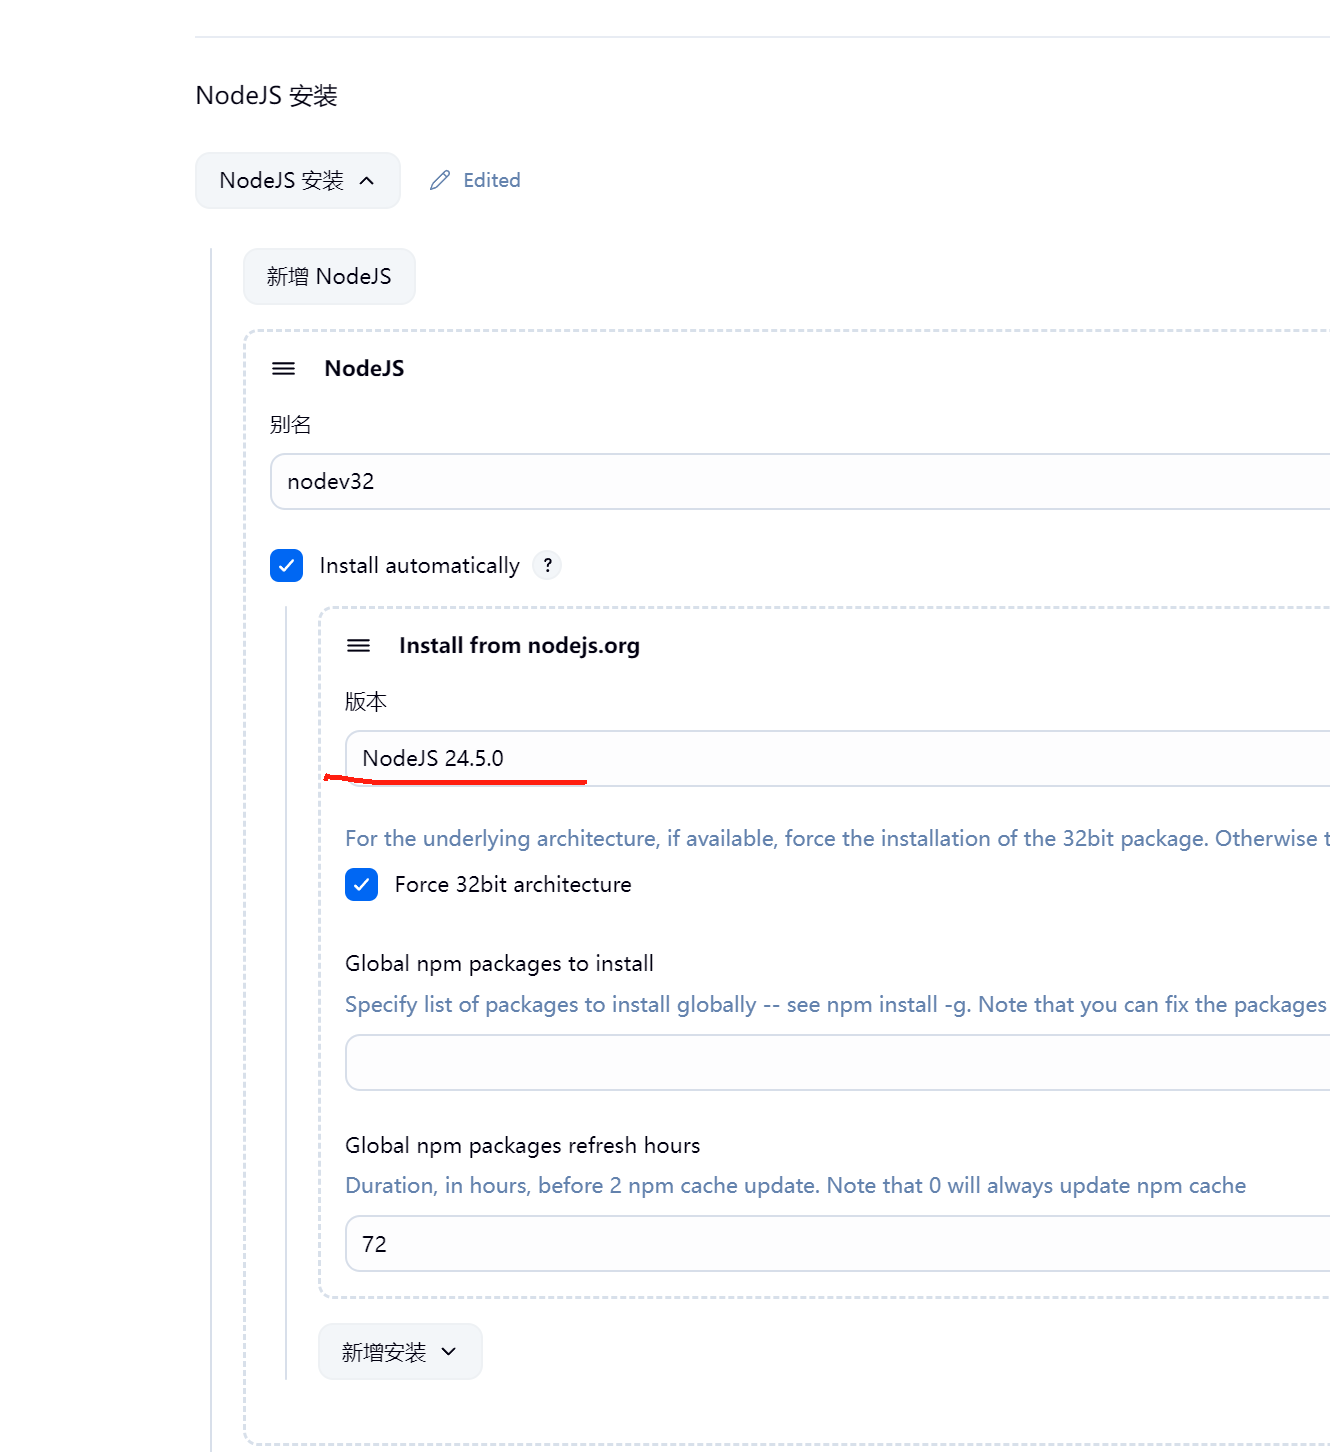Grab the drag handle beside NodeJS heading
The height and width of the screenshot is (1452, 1330).
pos(284,368)
